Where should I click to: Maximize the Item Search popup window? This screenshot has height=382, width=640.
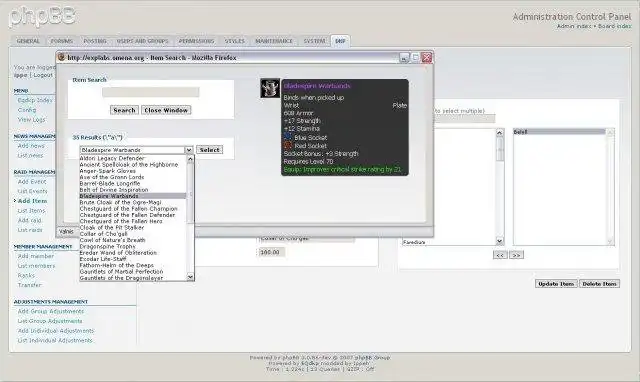pyautogui.click(x=415, y=58)
